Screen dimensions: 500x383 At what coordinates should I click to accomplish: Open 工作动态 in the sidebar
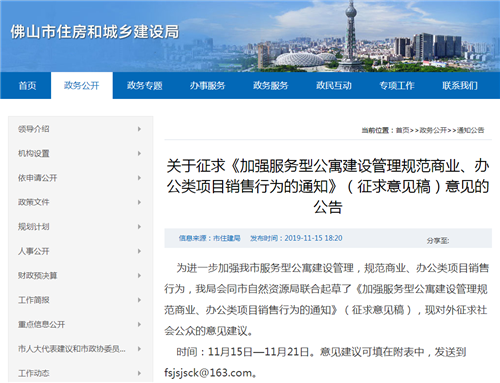coord(34,373)
